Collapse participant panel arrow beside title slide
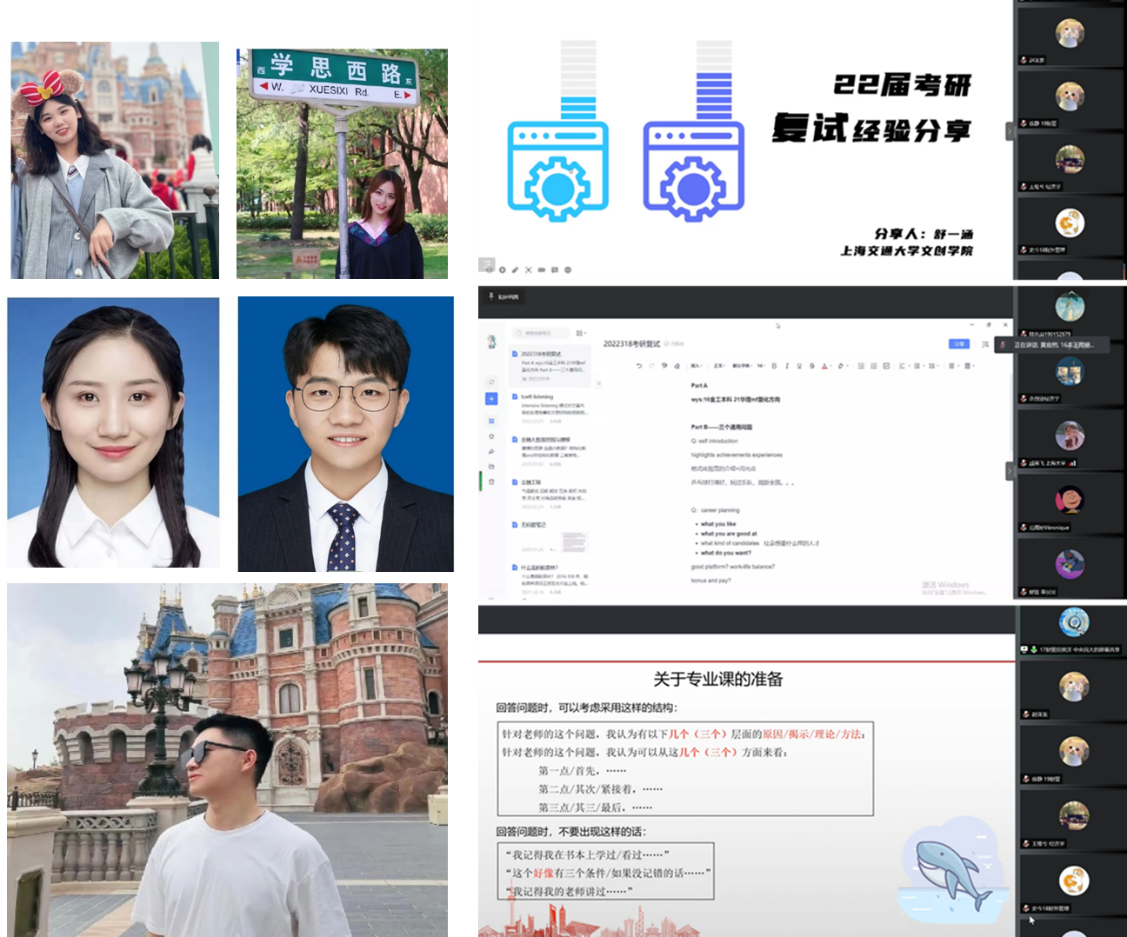1127x937 pixels. coord(1009,131)
